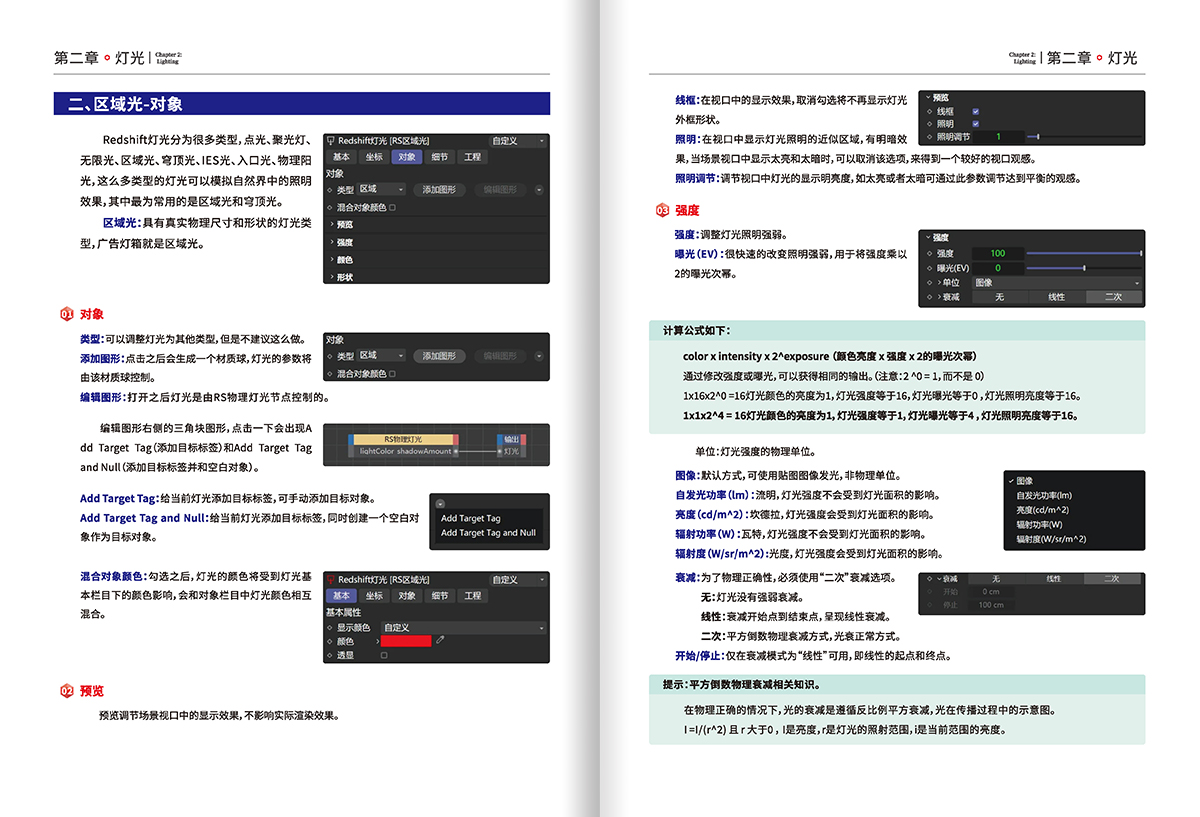Select 辐射功率(W) from the unit list
Image resolution: width=1200 pixels, height=817 pixels.
point(1039,524)
